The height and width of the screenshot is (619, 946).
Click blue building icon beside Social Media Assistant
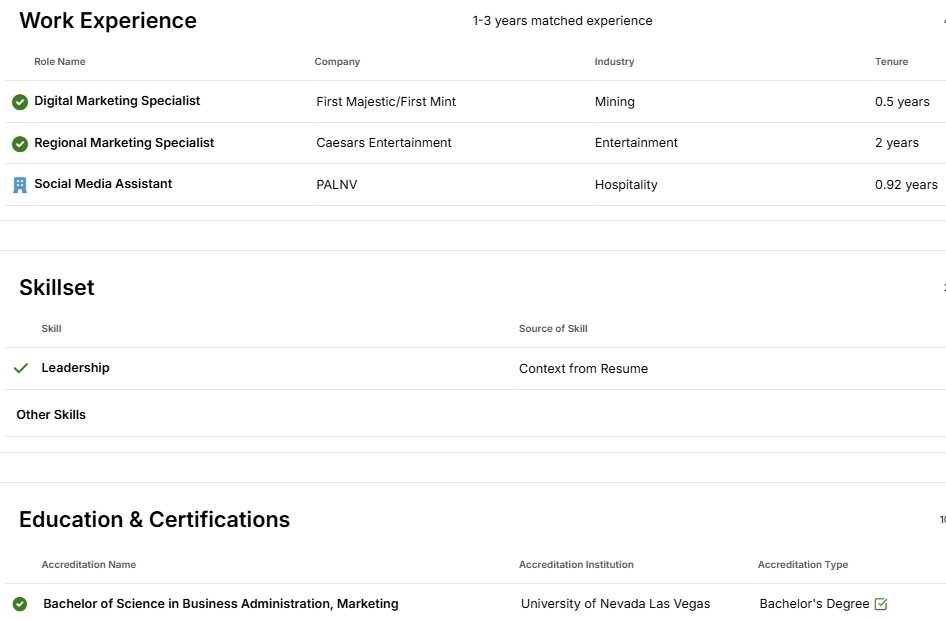(x=20, y=185)
